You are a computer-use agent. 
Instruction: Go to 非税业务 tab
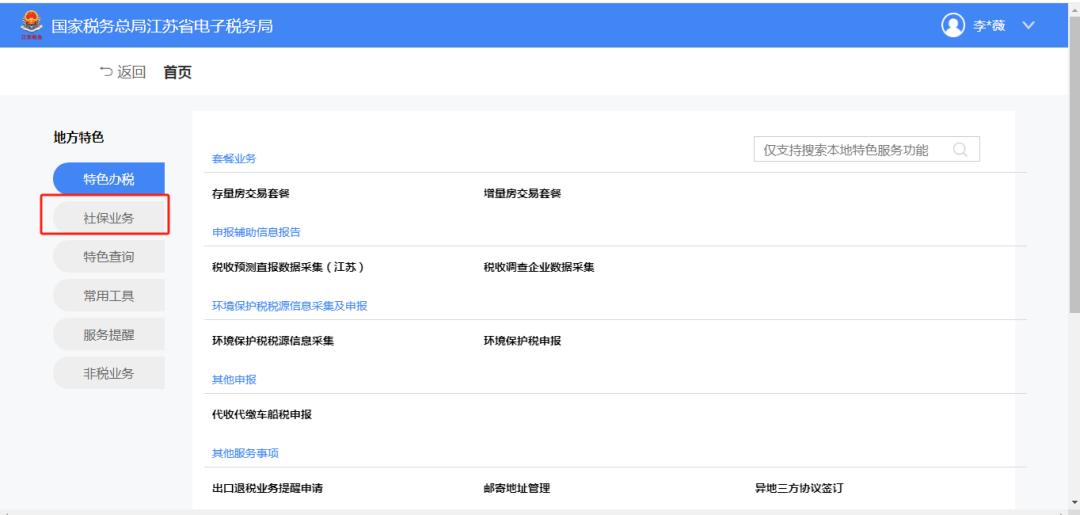[x=108, y=374]
